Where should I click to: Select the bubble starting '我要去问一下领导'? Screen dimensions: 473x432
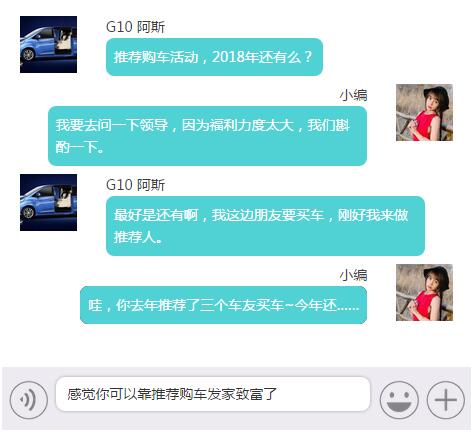click(207, 136)
